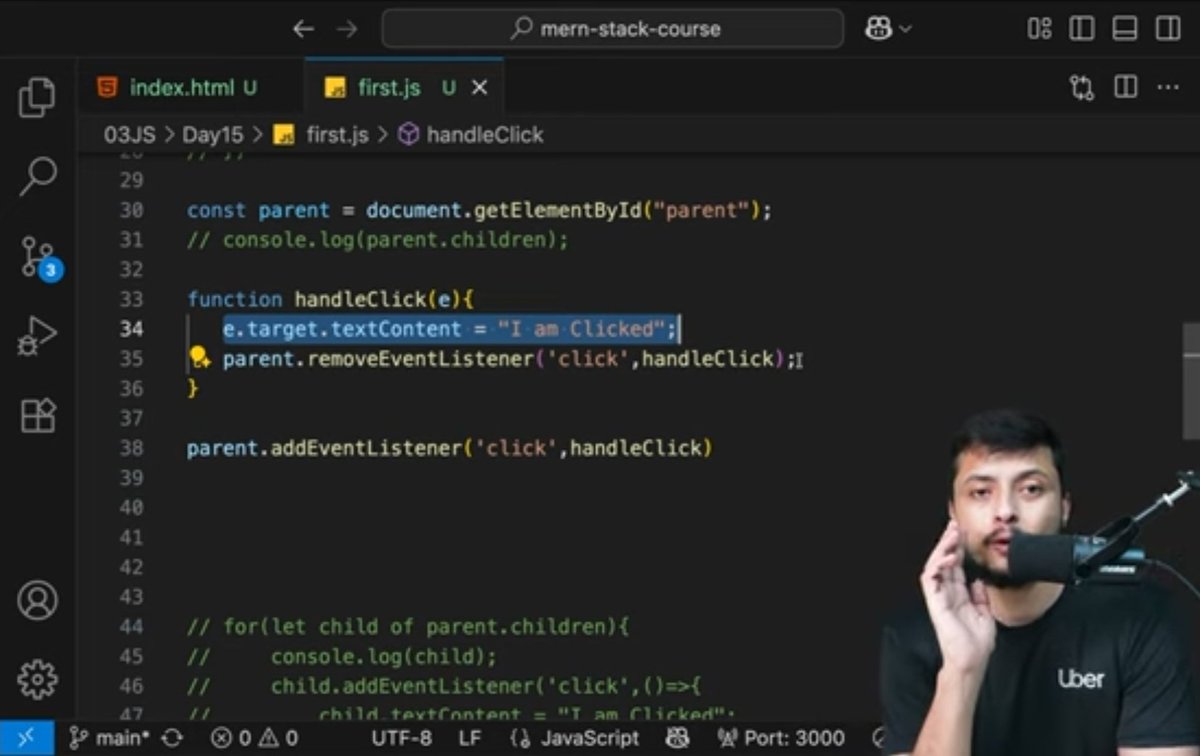
Task: Open the Explorer view in activity bar
Action: click(37, 97)
